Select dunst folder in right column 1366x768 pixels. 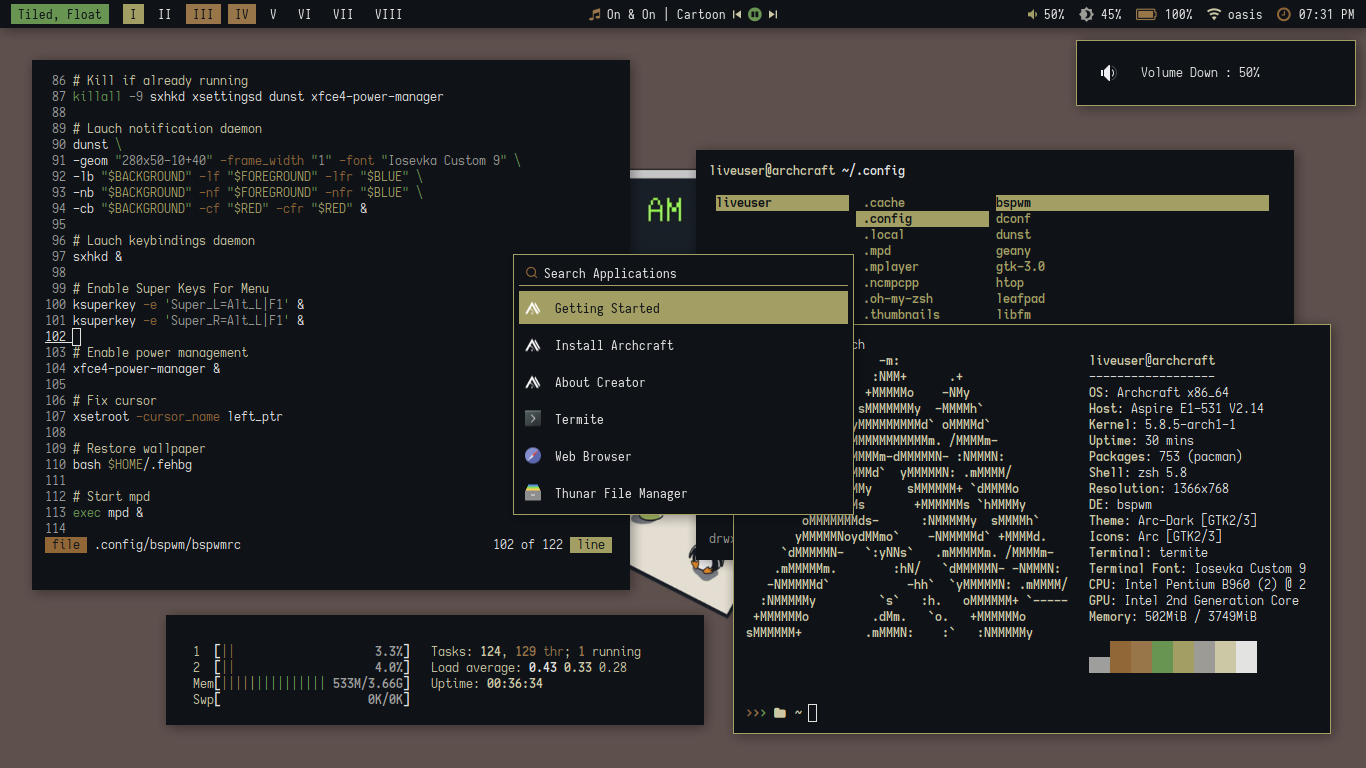pyautogui.click(x=1013, y=235)
